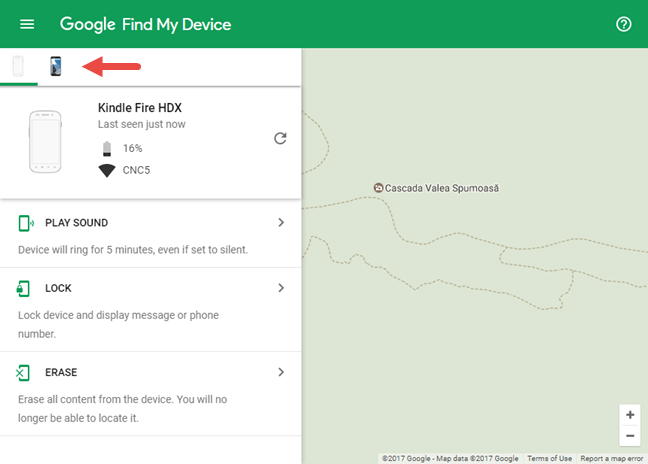Switch to the second black phone tab

click(56, 66)
